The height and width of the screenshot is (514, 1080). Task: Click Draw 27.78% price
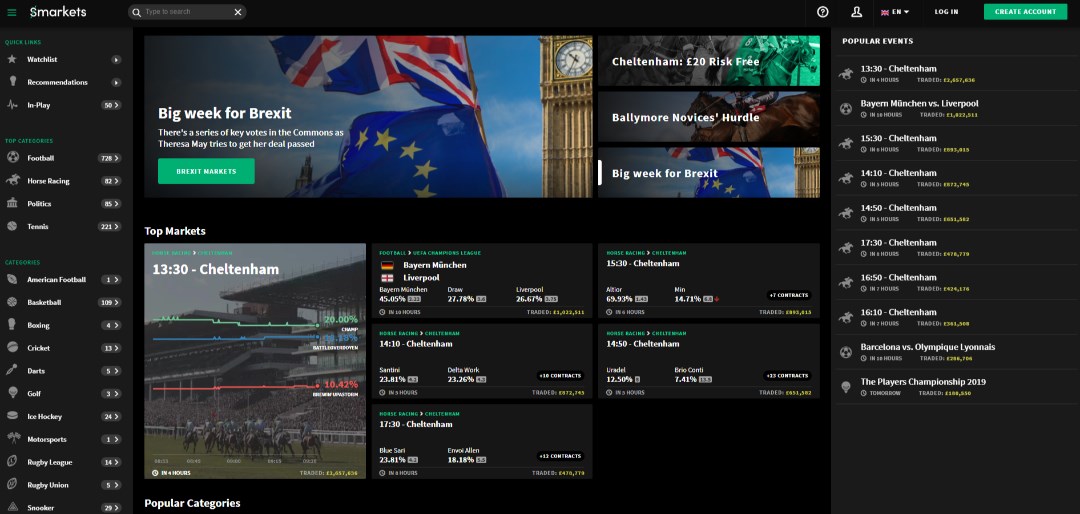(467, 299)
